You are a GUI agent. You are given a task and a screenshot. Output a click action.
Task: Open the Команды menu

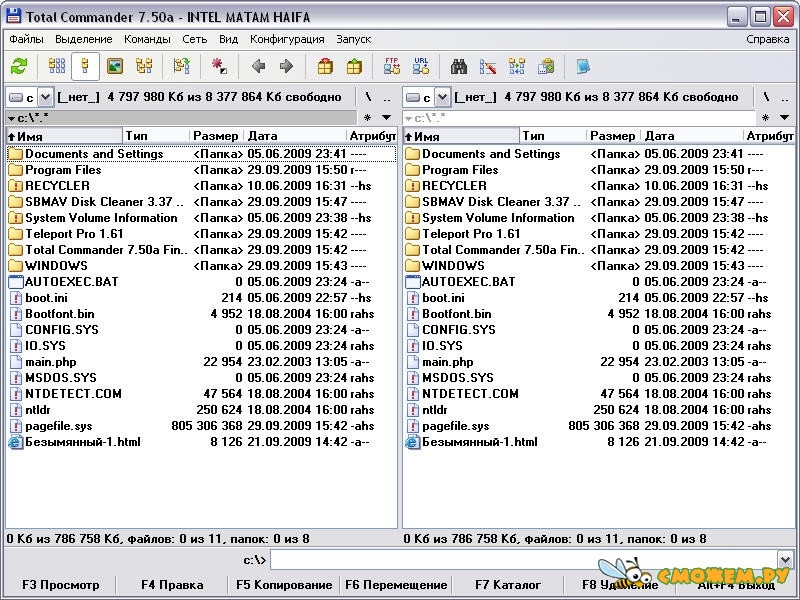point(147,39)
